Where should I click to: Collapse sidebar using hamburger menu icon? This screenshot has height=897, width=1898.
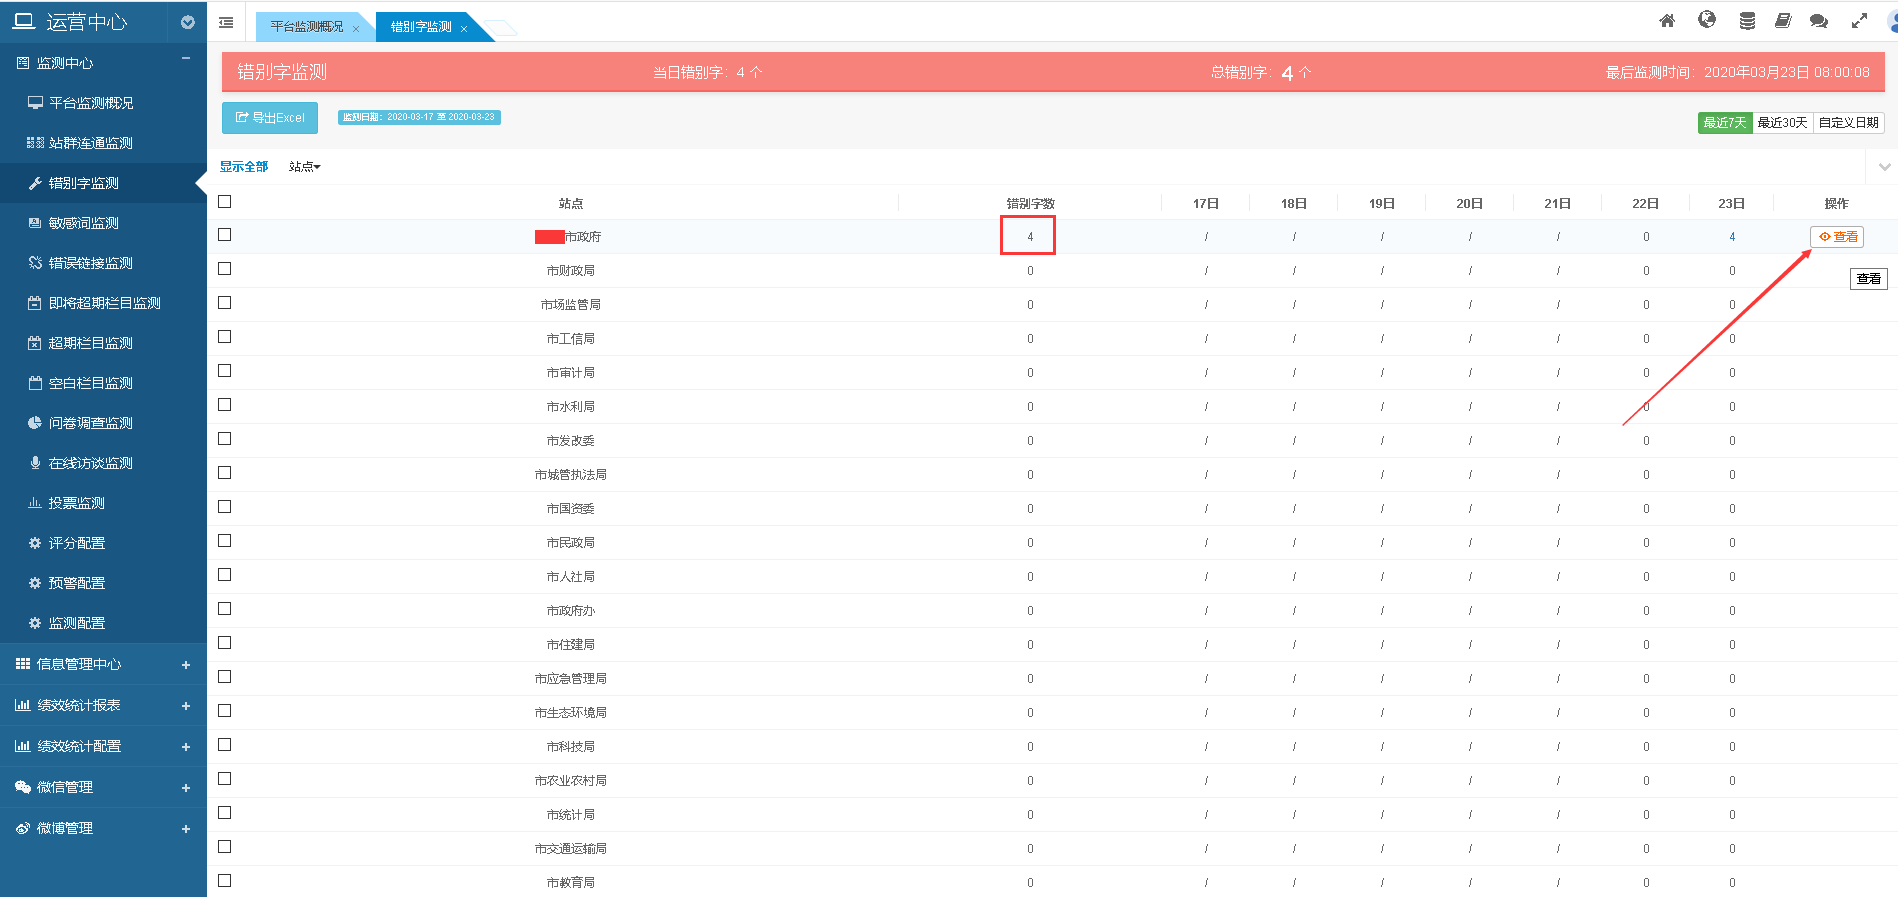226,22
